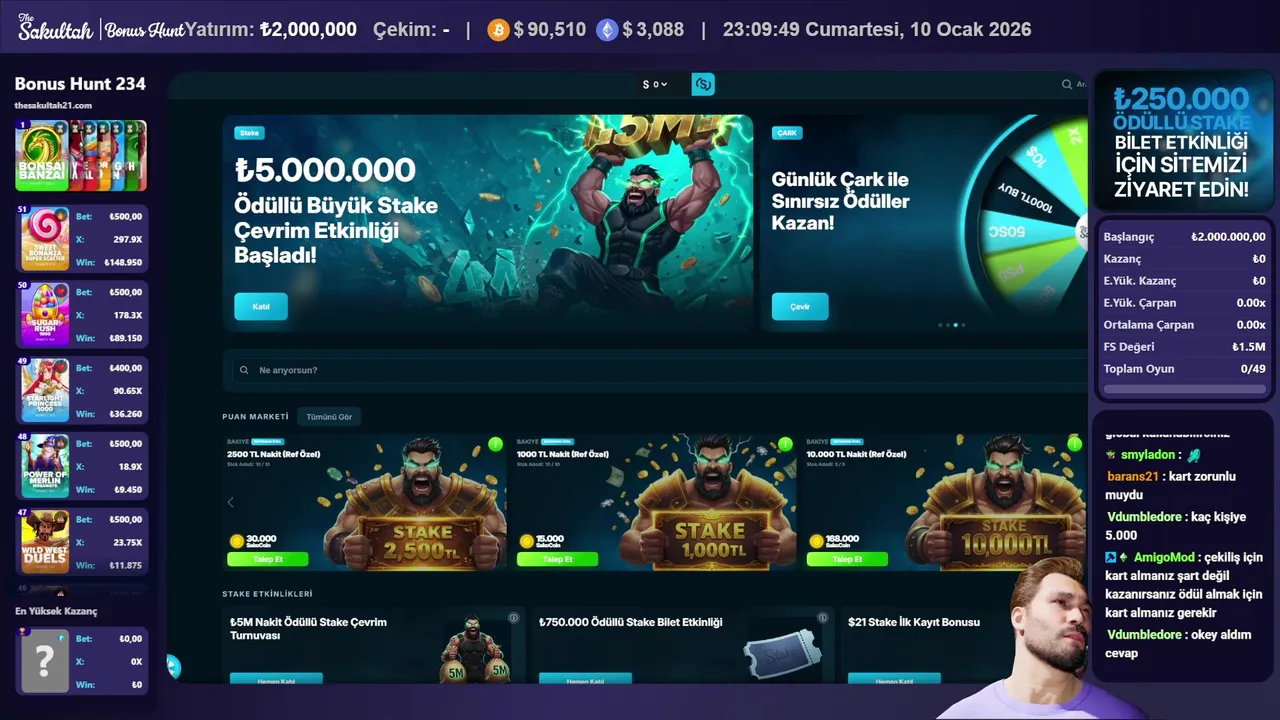1280x720 pixels.
Task: Click green info badge on 1000 TL Nakit card
Action: pyautogui.click(x=785, y=444)
